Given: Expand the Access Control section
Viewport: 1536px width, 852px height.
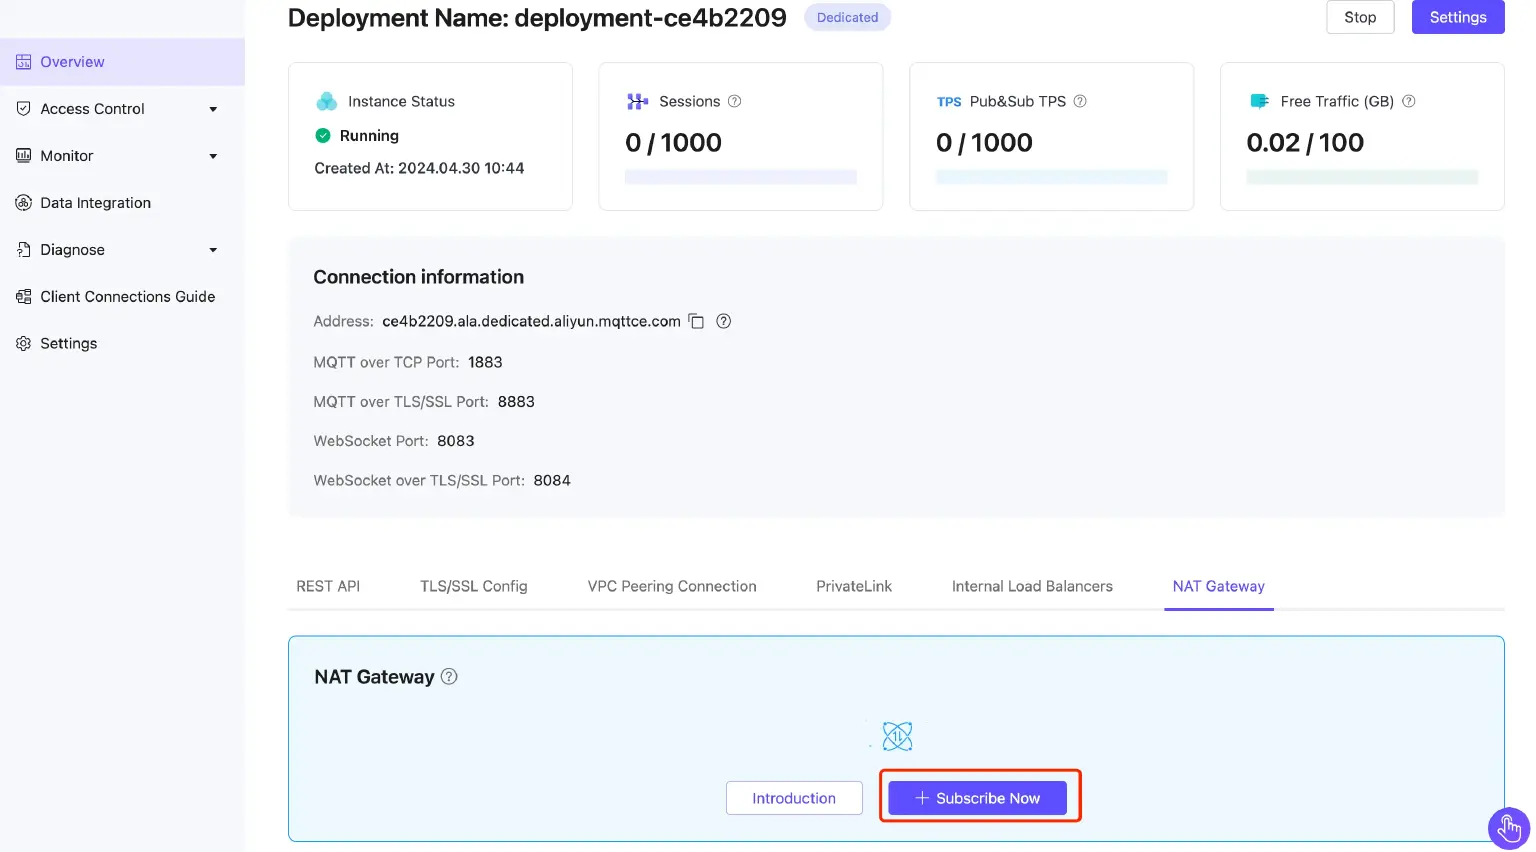Looking at the screenshot, I should pos(212,108).
